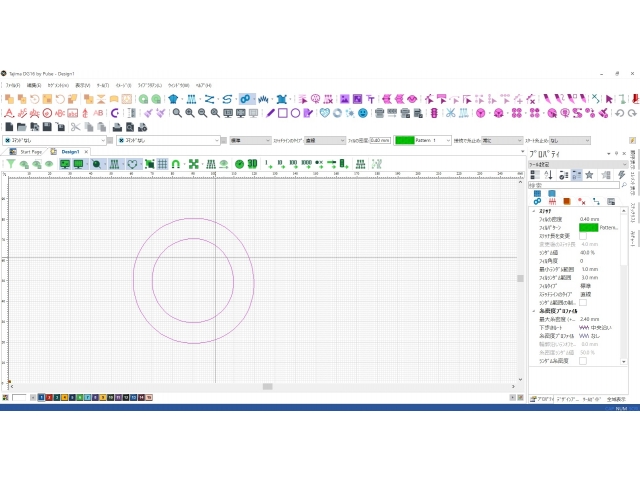Select the rectangle shape tool
This screenshot has height=480, width=640.
pos(282,113)
